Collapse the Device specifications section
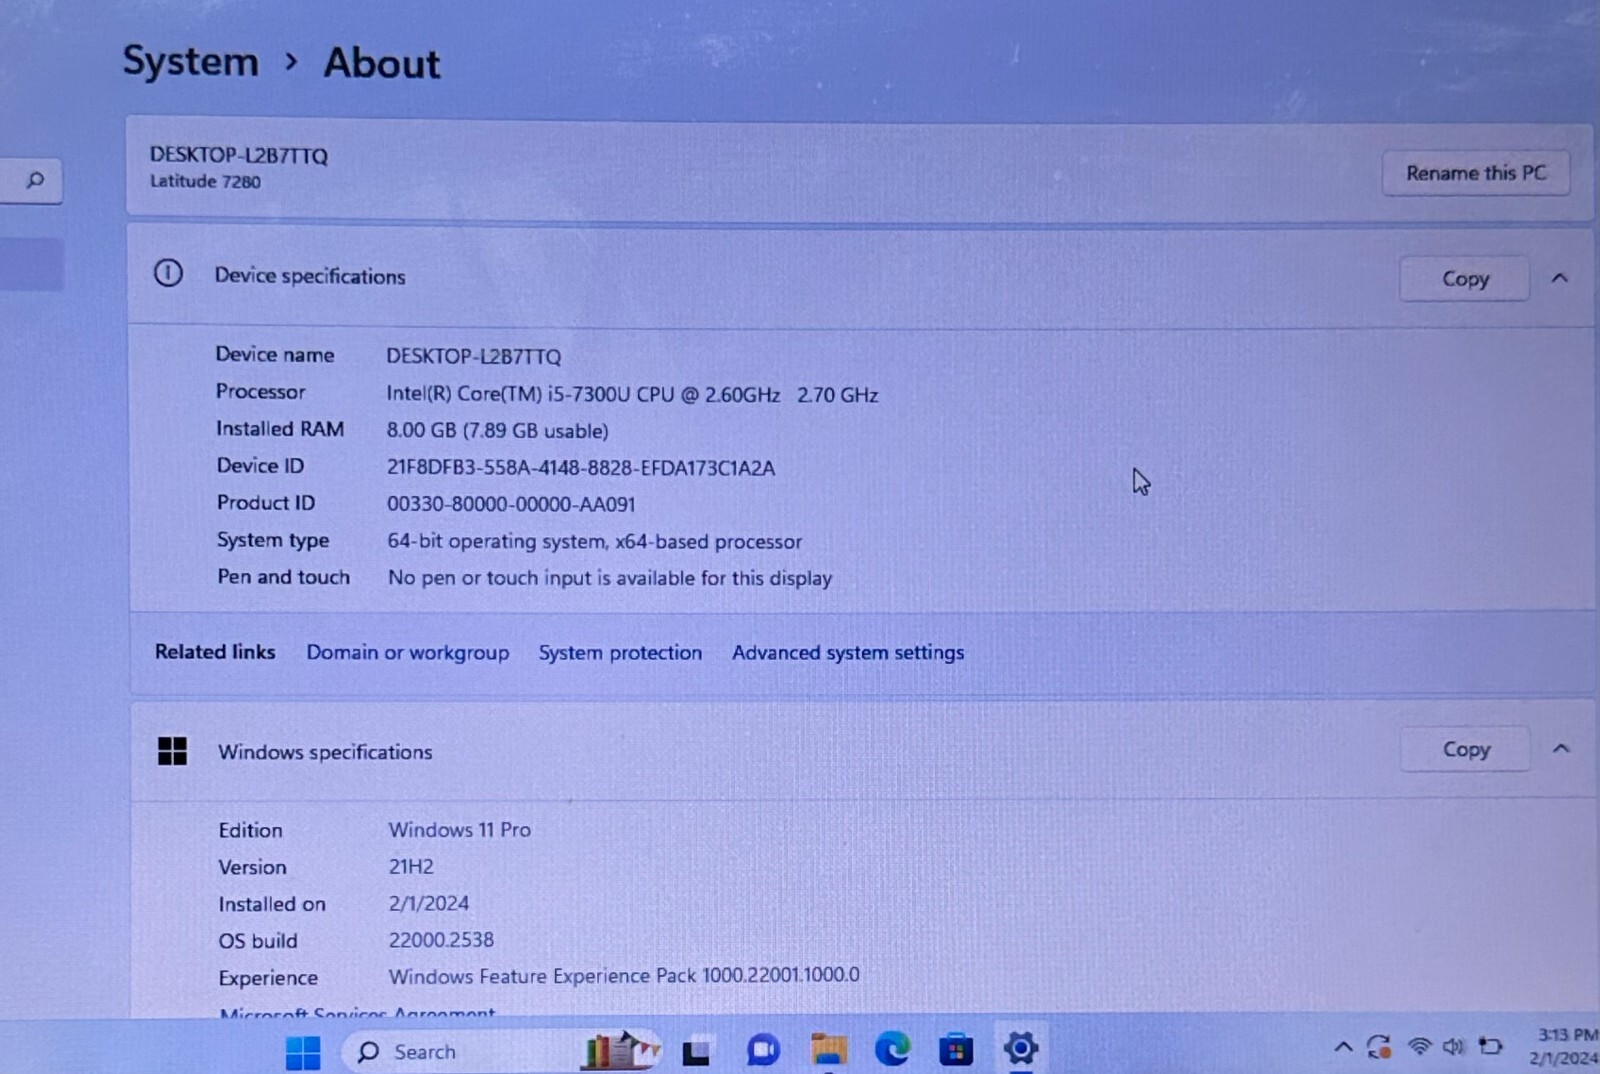1600x1074 pixels. [1560, 278]
